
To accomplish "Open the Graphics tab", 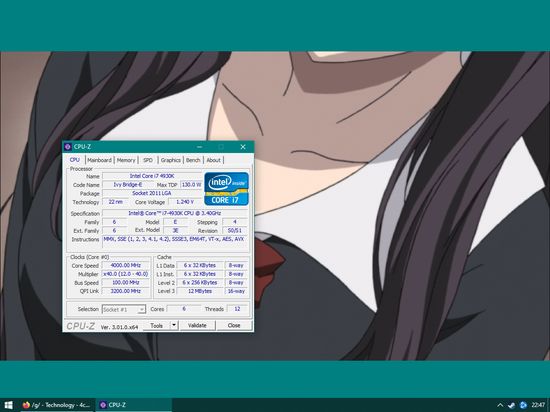I will 171,160.
